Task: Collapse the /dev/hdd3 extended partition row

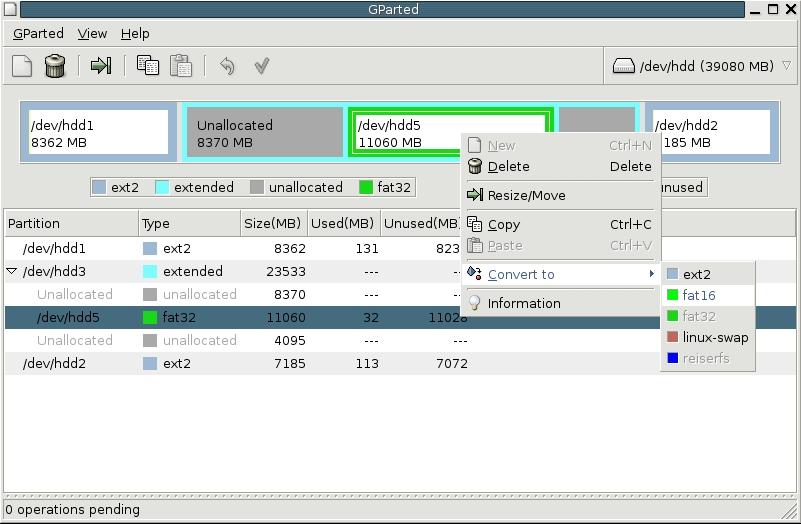Action: coord(12,271)
